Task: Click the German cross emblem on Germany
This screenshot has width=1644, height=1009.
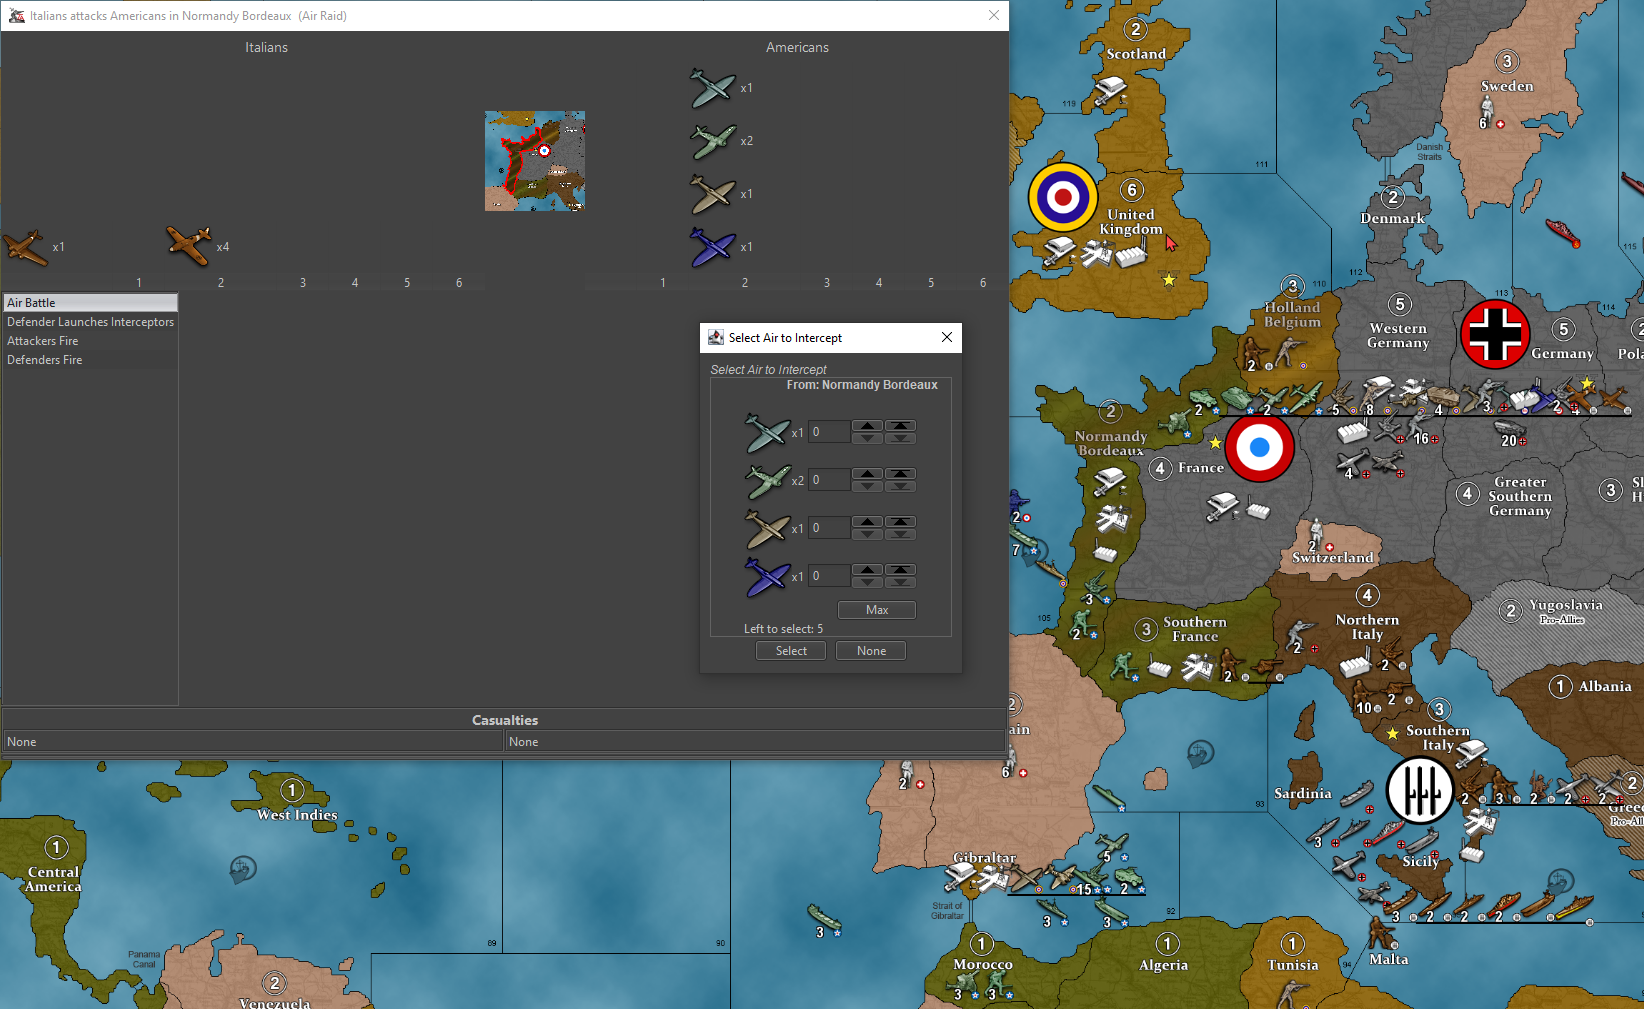Action: [1495, 334]
